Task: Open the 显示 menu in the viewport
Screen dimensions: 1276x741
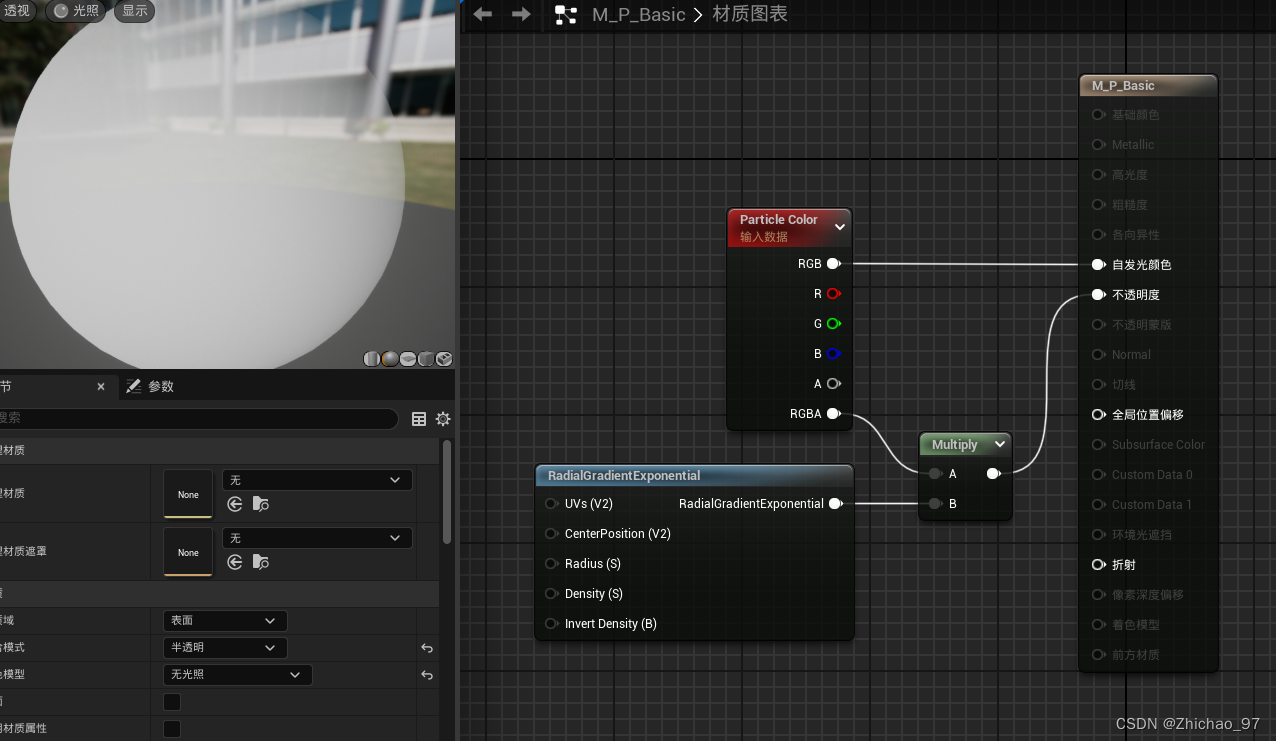Action: pyautogui.click(x=134, y=11)
